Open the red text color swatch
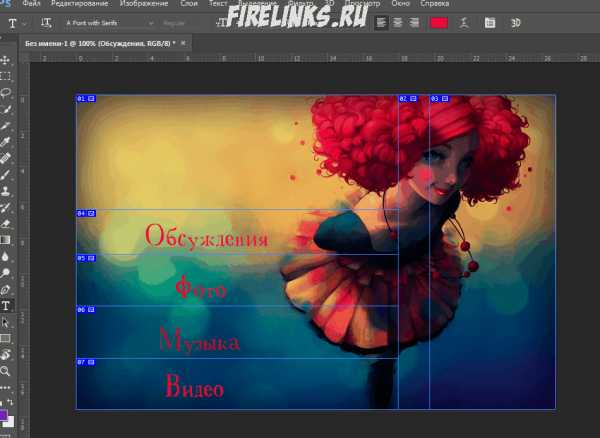 click(x=439, y=23)
